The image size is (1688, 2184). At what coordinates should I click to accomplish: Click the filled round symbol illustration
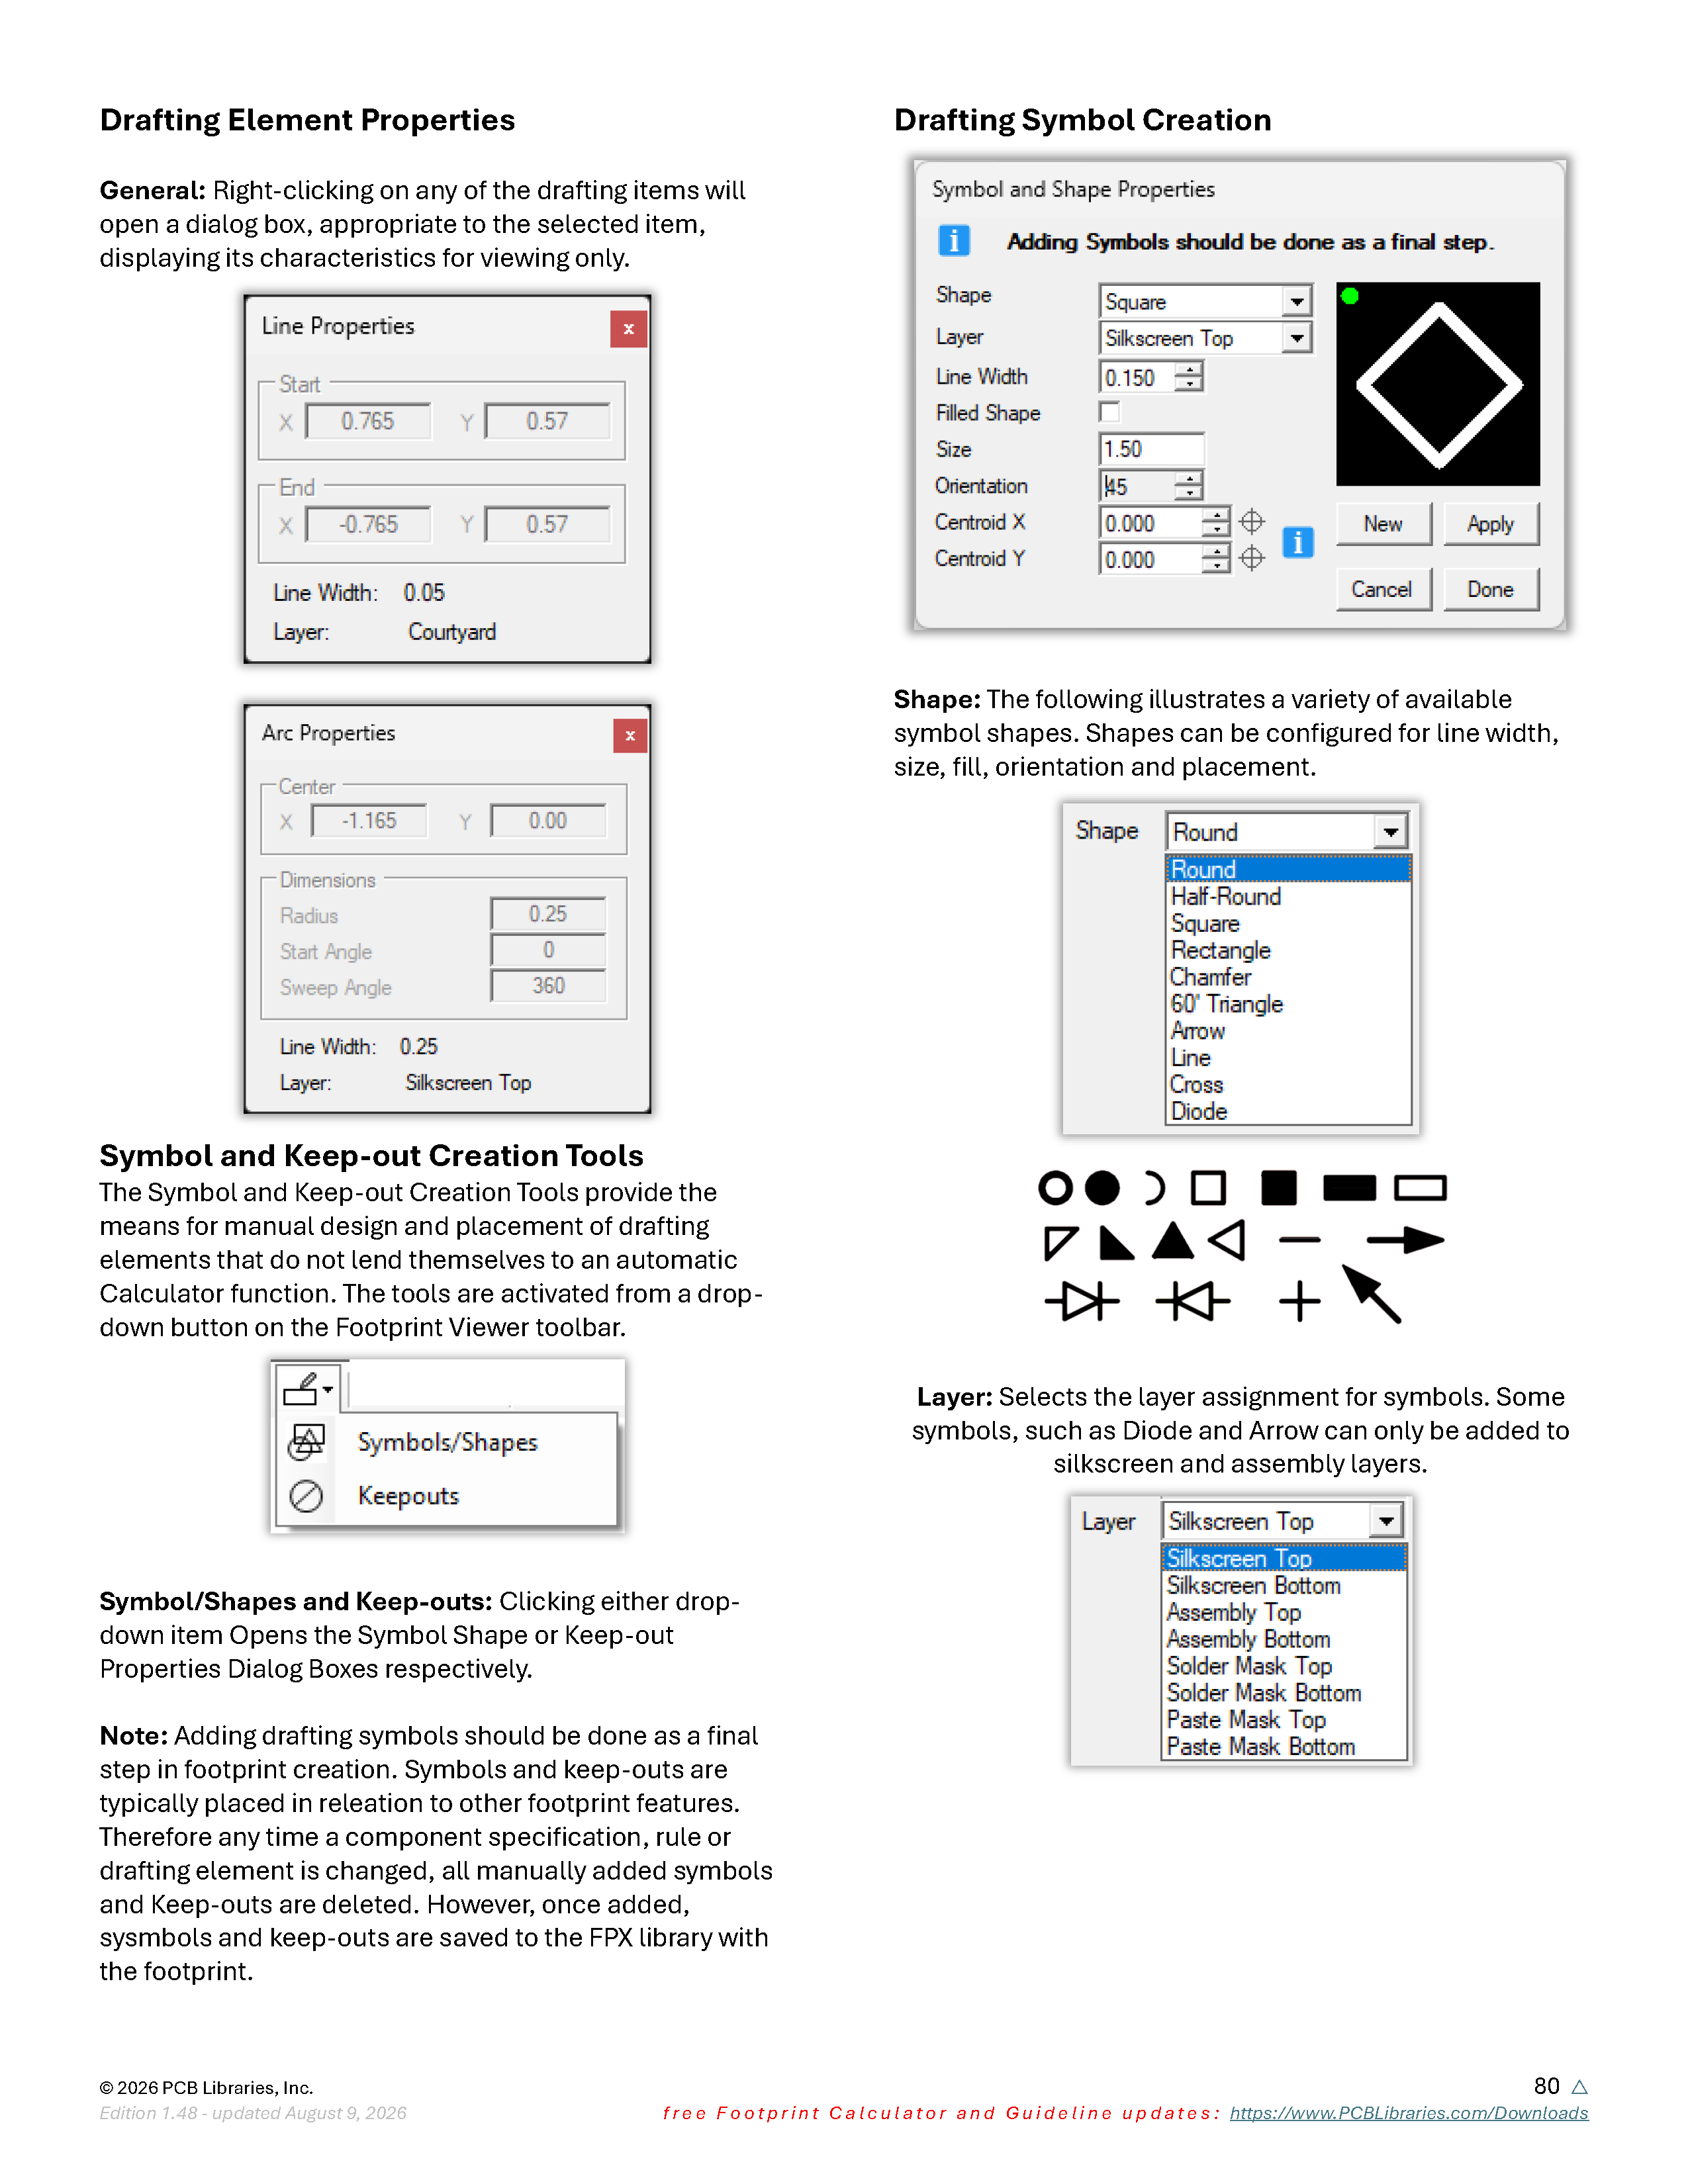click(x=1102, y=1188)
